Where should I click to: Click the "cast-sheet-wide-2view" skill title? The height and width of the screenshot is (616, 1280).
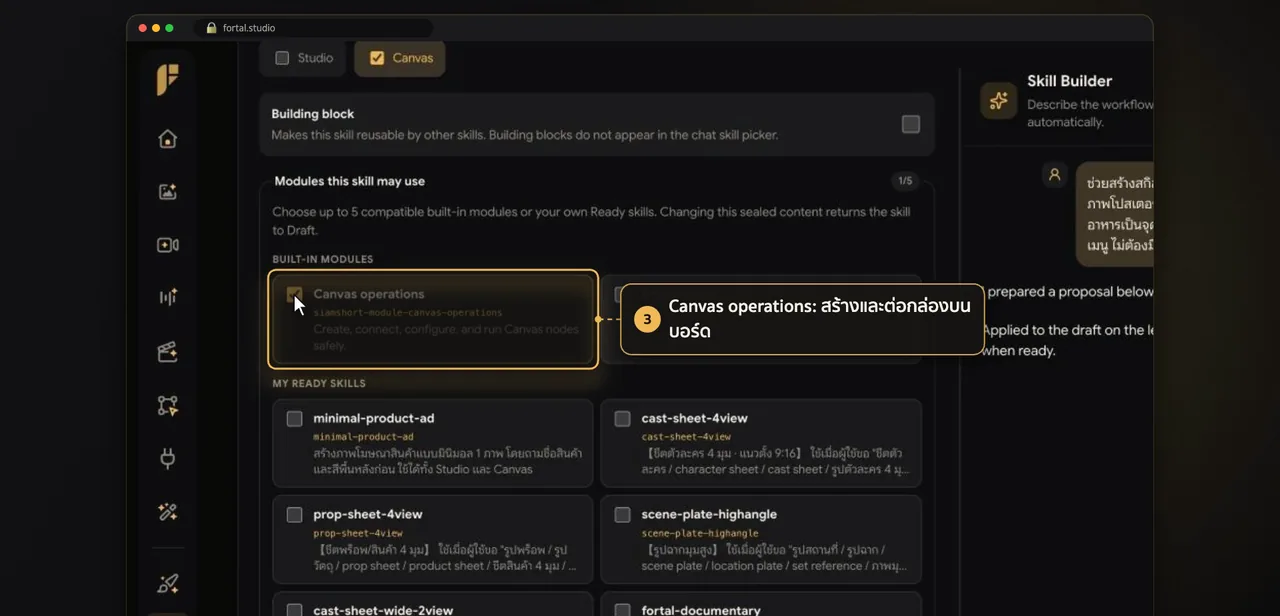[383, 610]
